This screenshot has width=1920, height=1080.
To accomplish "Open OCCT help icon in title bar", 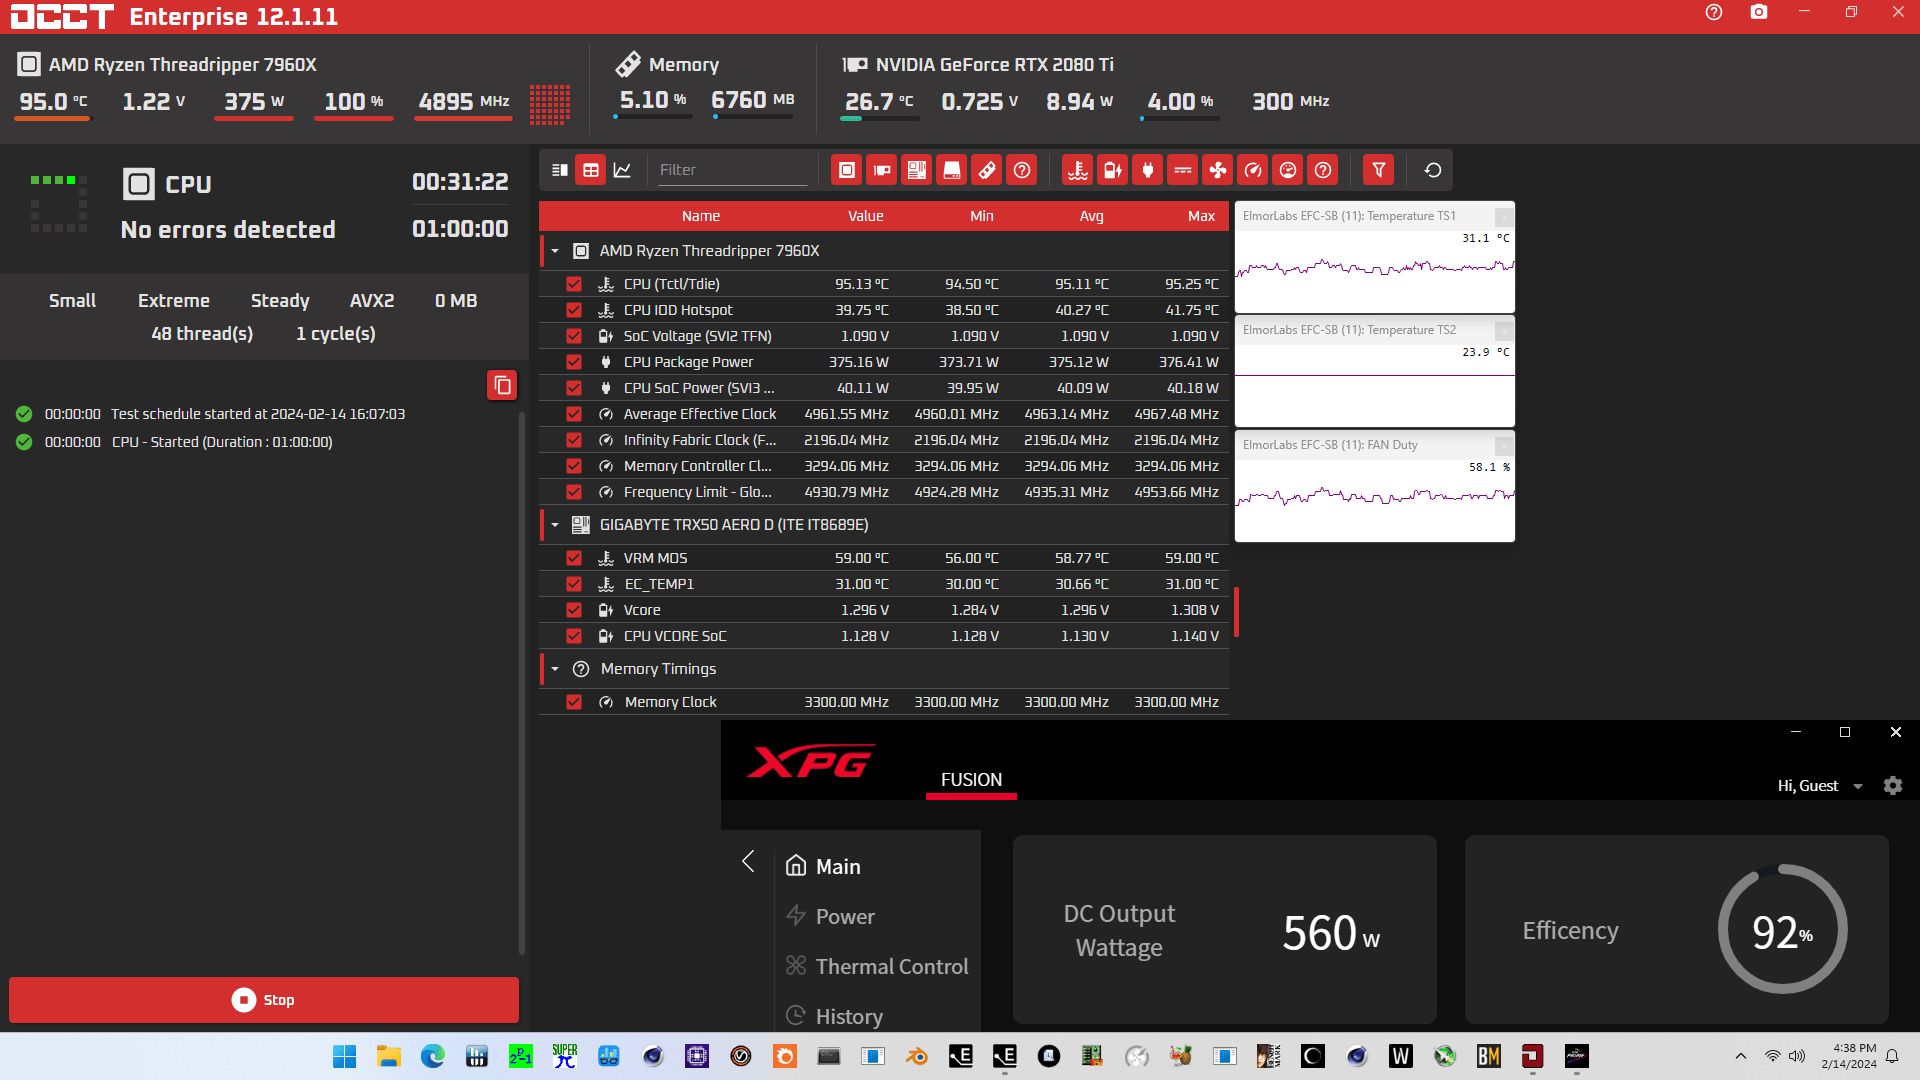I will click(1714, 12).
